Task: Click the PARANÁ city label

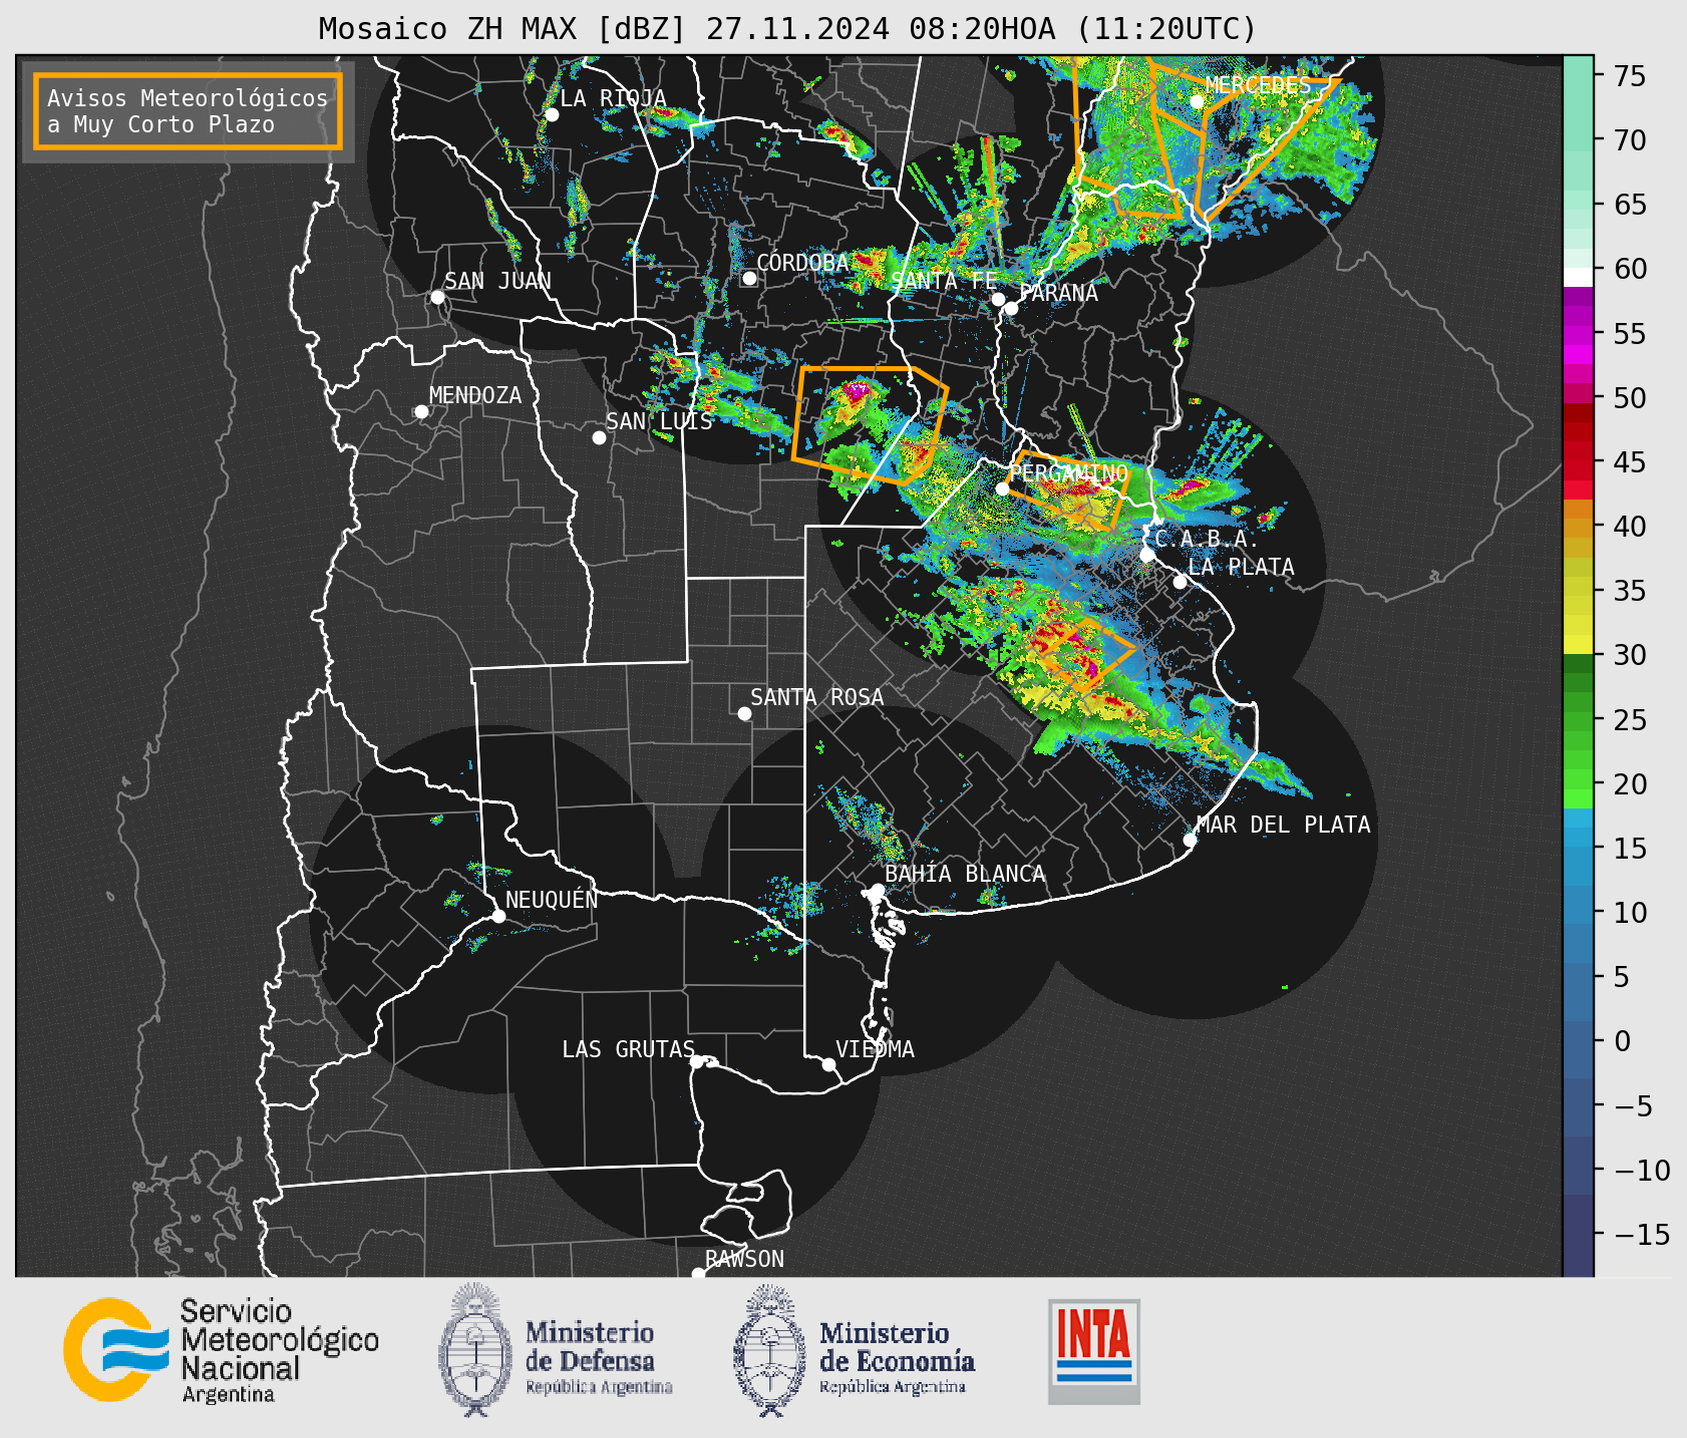Action: tap(1059, 293)
